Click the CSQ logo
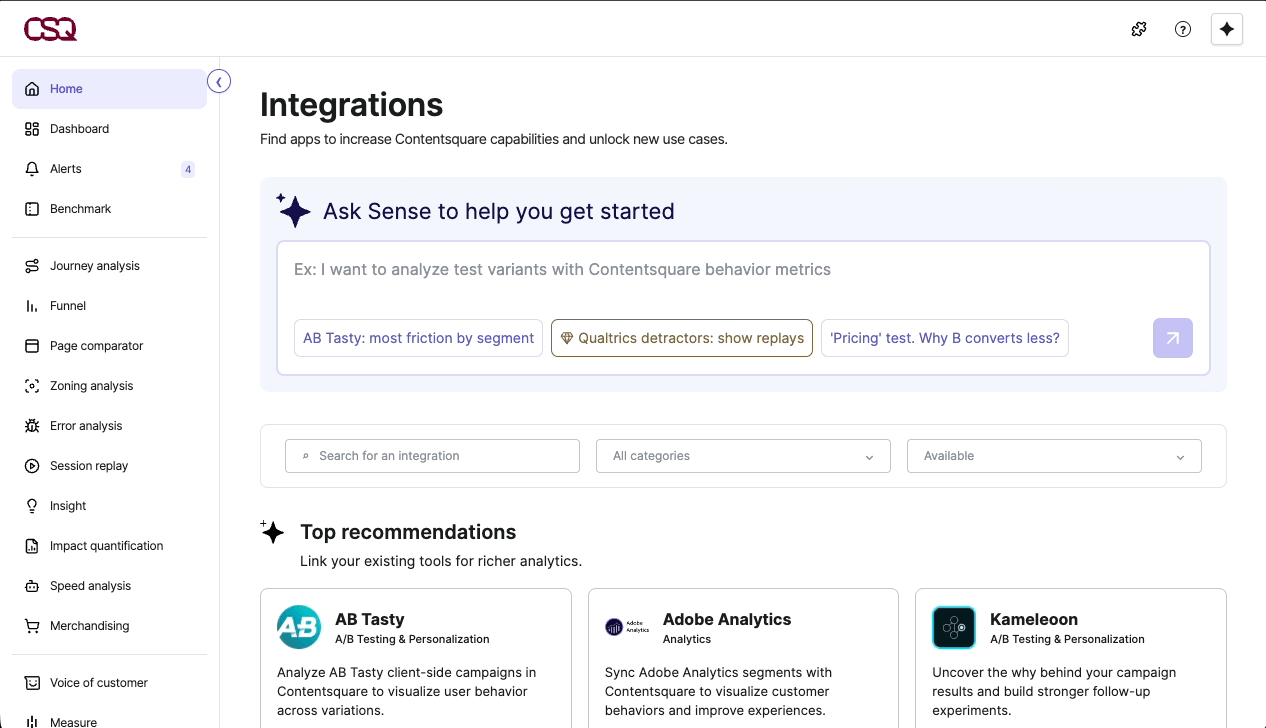1266x728 pixels. click(50, 29)
